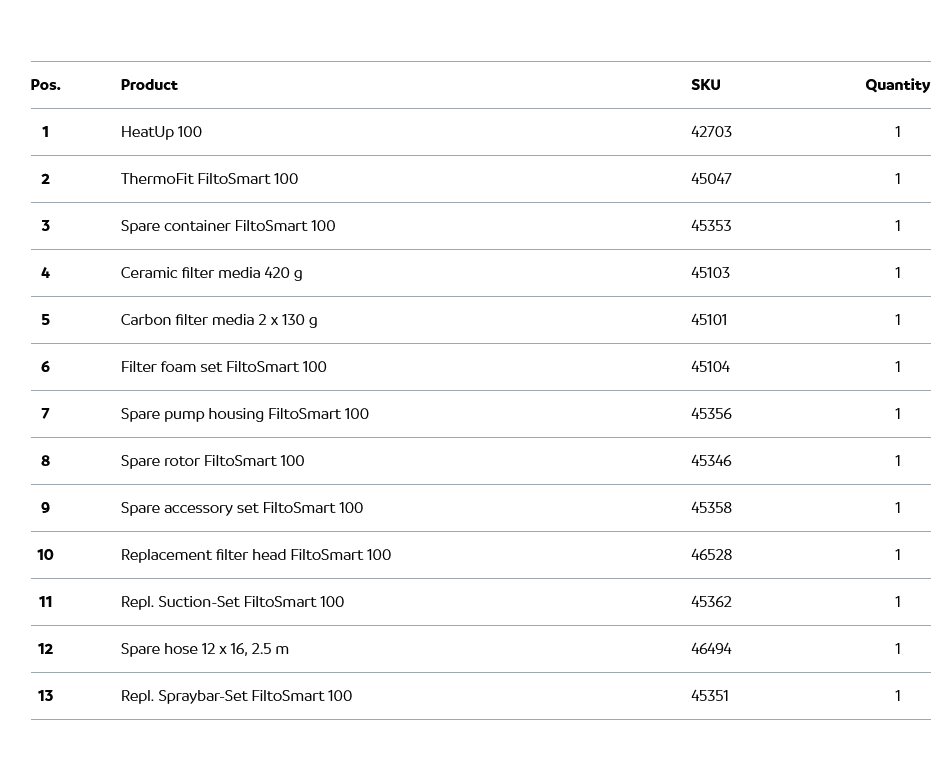Select SKU number 46528
Image resolution: width=952 pixels, height=762 pixels.
(711, 555)
